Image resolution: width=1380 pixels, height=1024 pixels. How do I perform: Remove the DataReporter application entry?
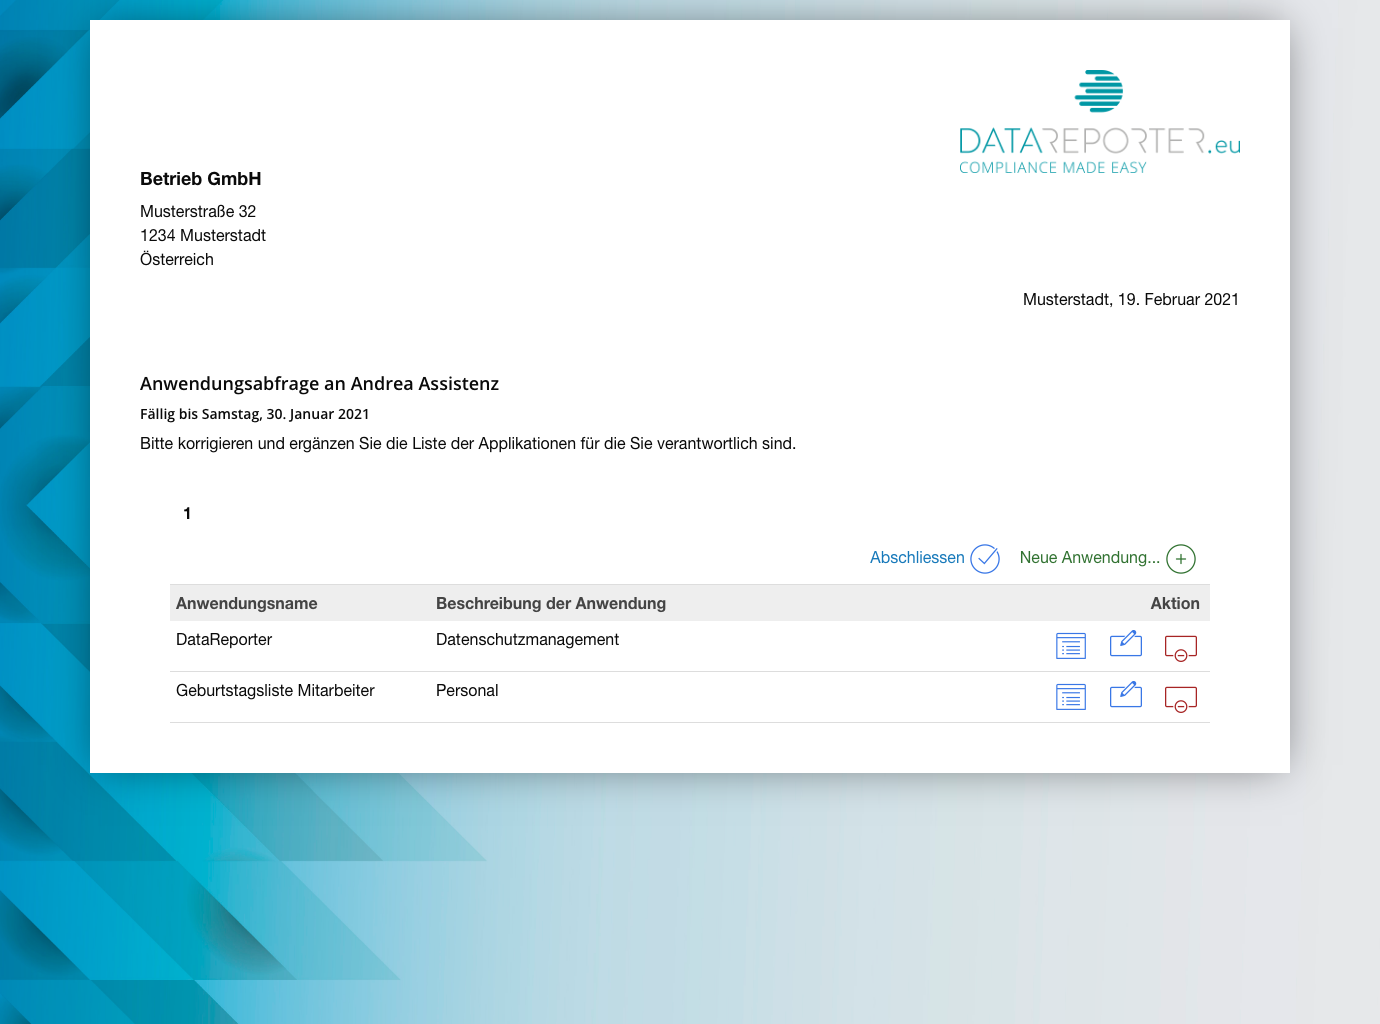[x=1180, y=648]
